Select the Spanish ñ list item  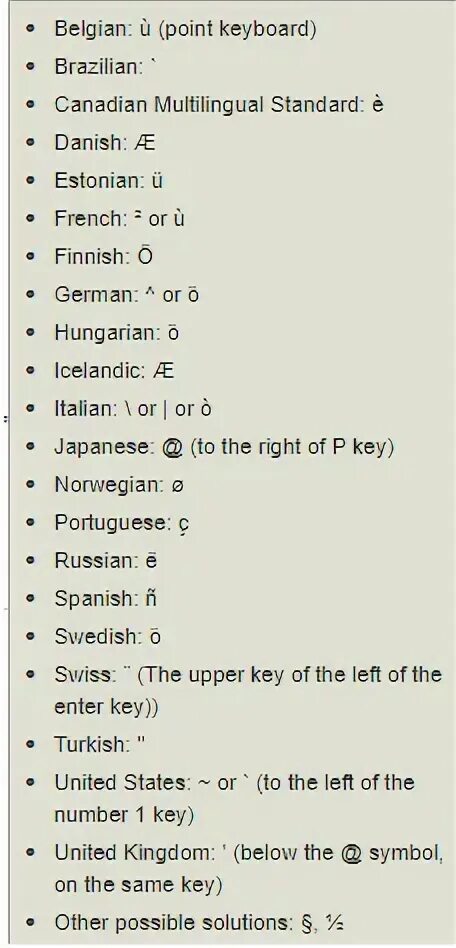click(106, 599)
